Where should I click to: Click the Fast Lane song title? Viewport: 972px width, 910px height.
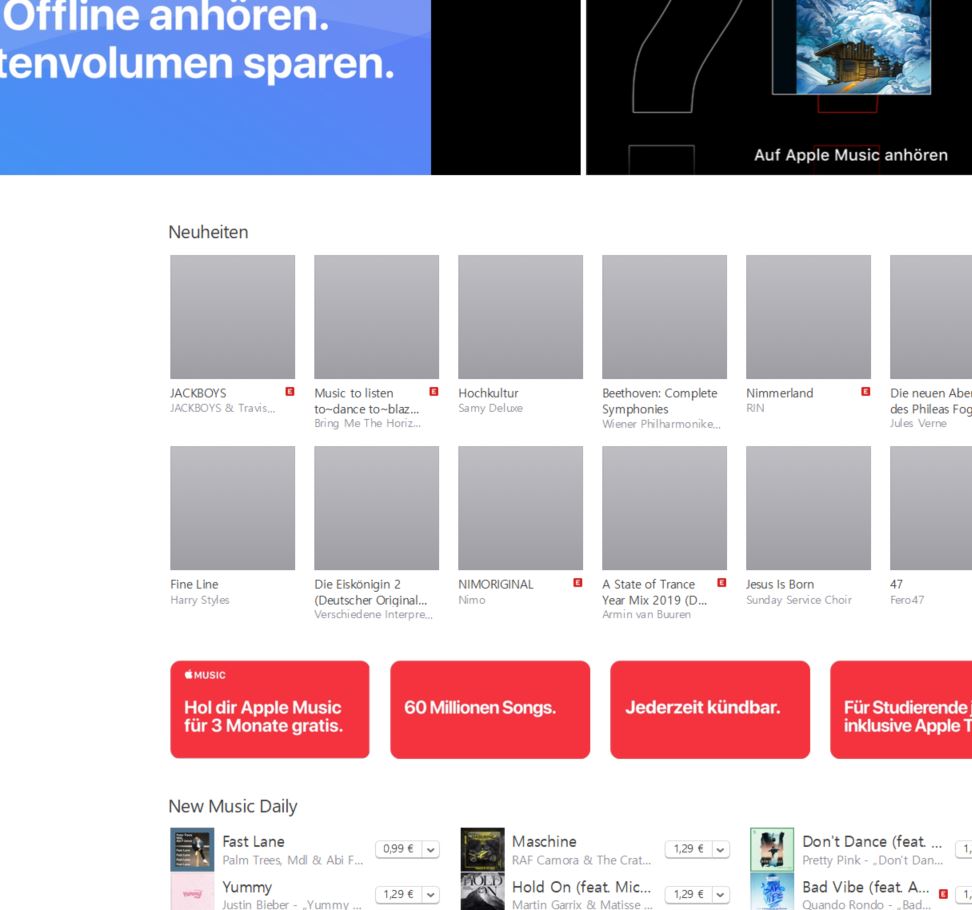click(254, 842)
